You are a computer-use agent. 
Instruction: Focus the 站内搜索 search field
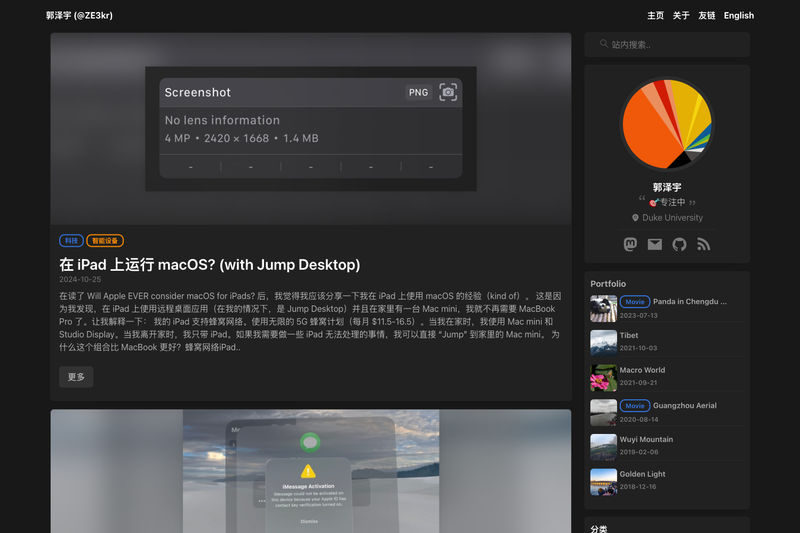click(x=667, y=44)
